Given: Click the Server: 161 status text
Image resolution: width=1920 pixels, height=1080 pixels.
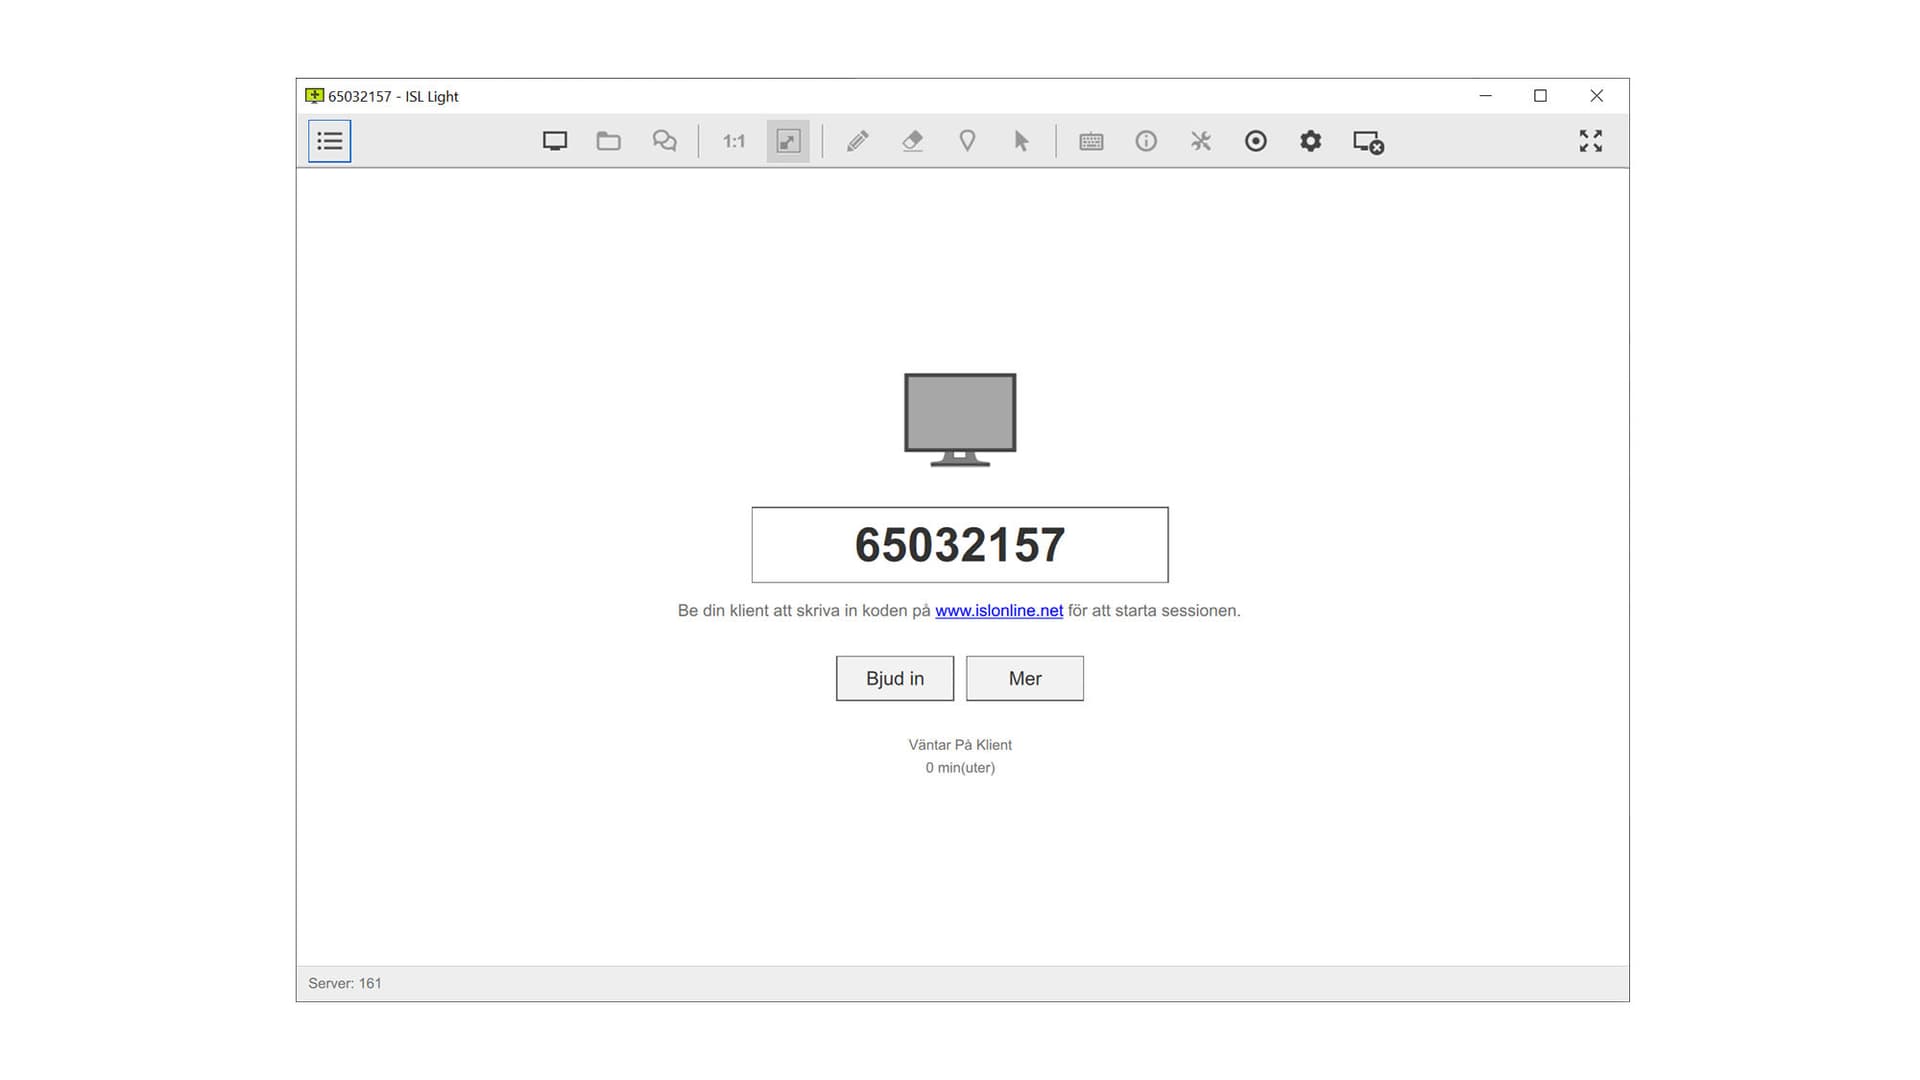Looking at the screenshot, I should [345, 984].
